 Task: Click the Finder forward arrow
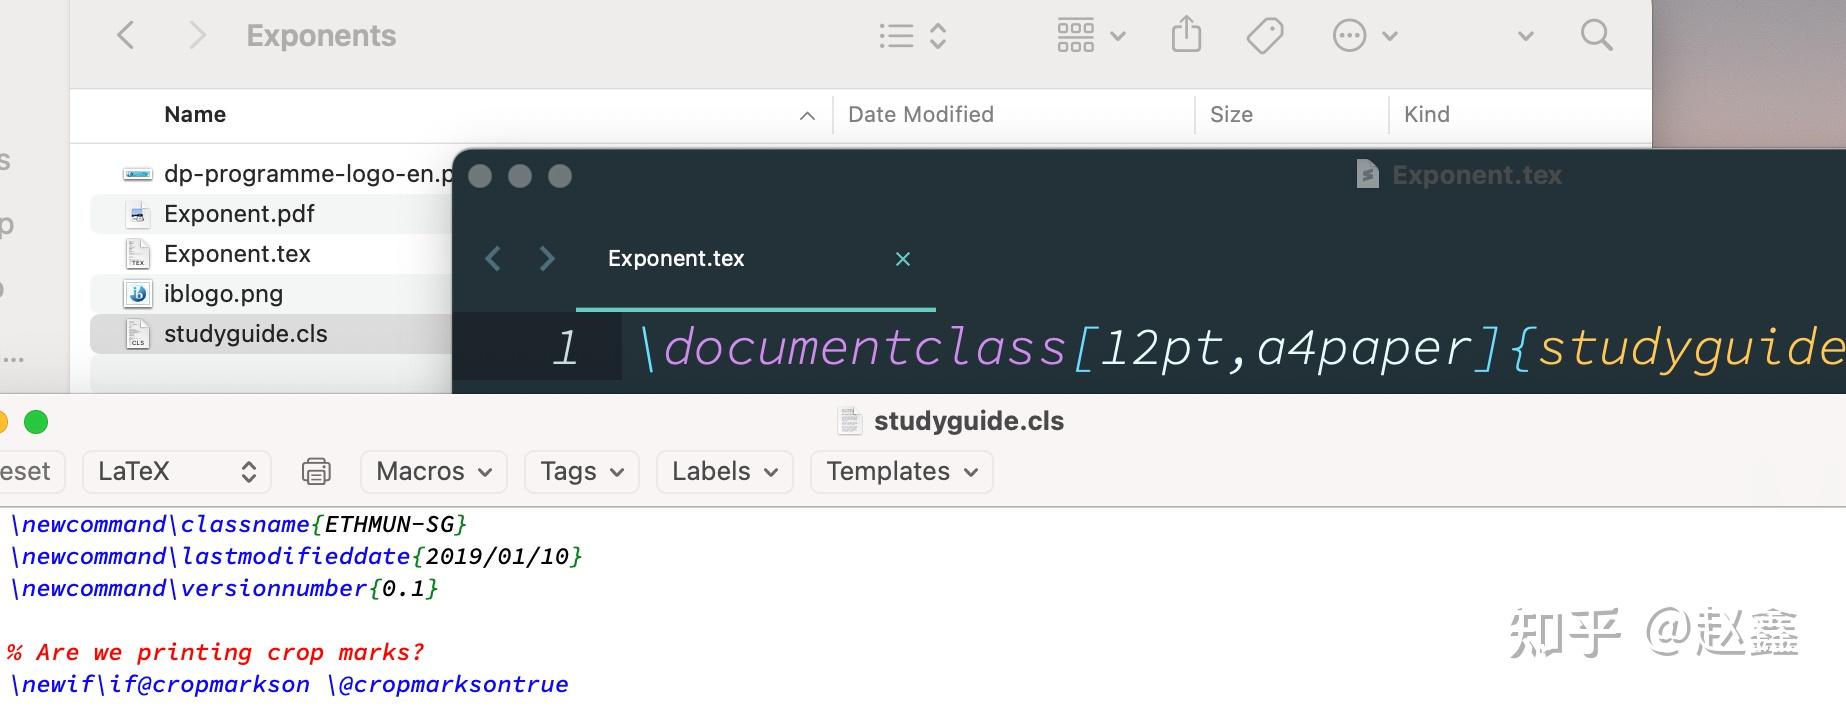coord(197,36)
